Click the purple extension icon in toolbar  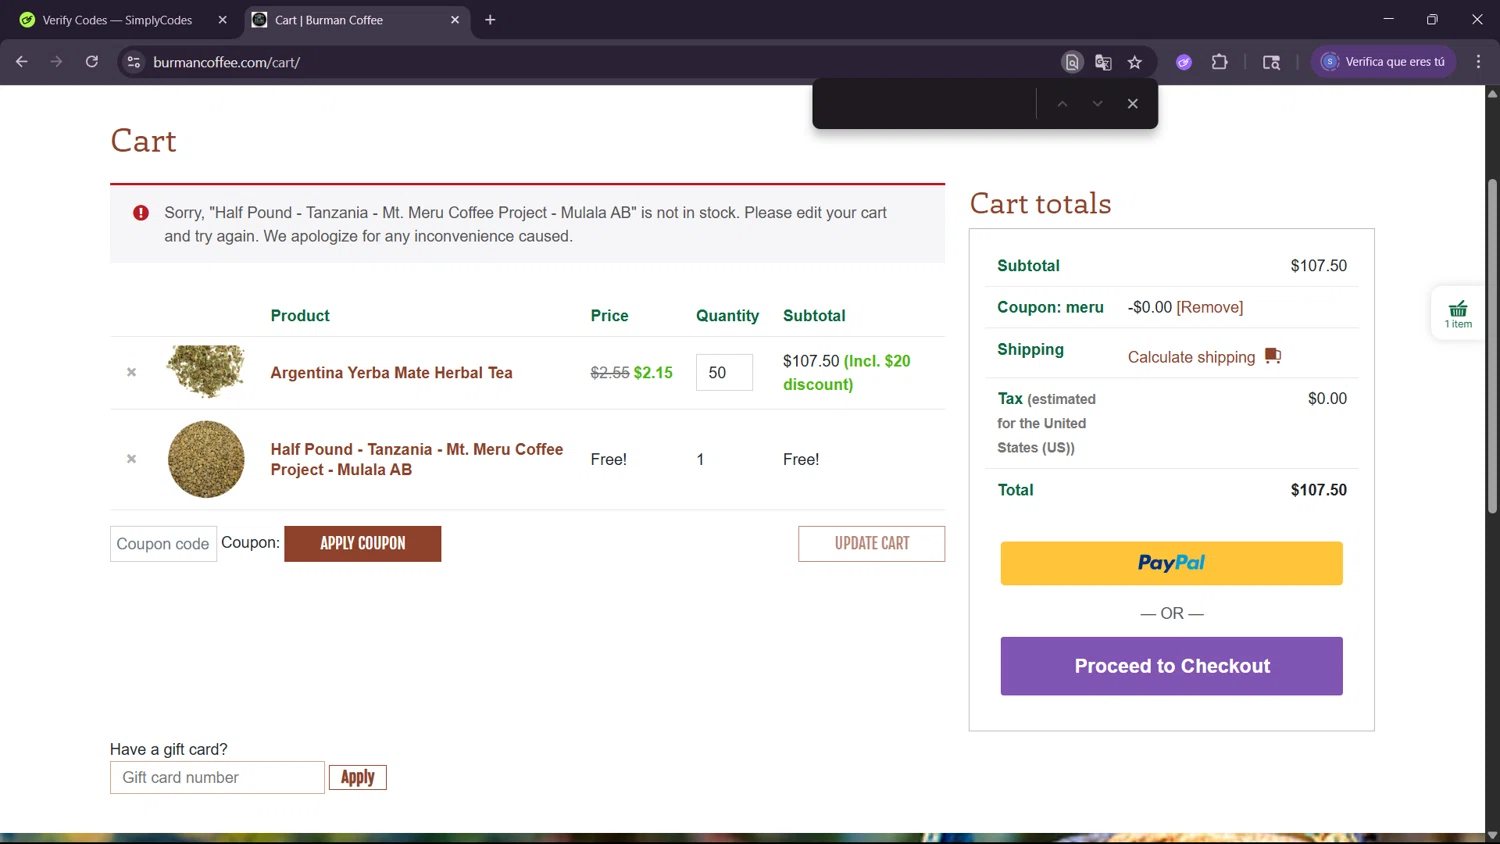tap(1184, 62)
